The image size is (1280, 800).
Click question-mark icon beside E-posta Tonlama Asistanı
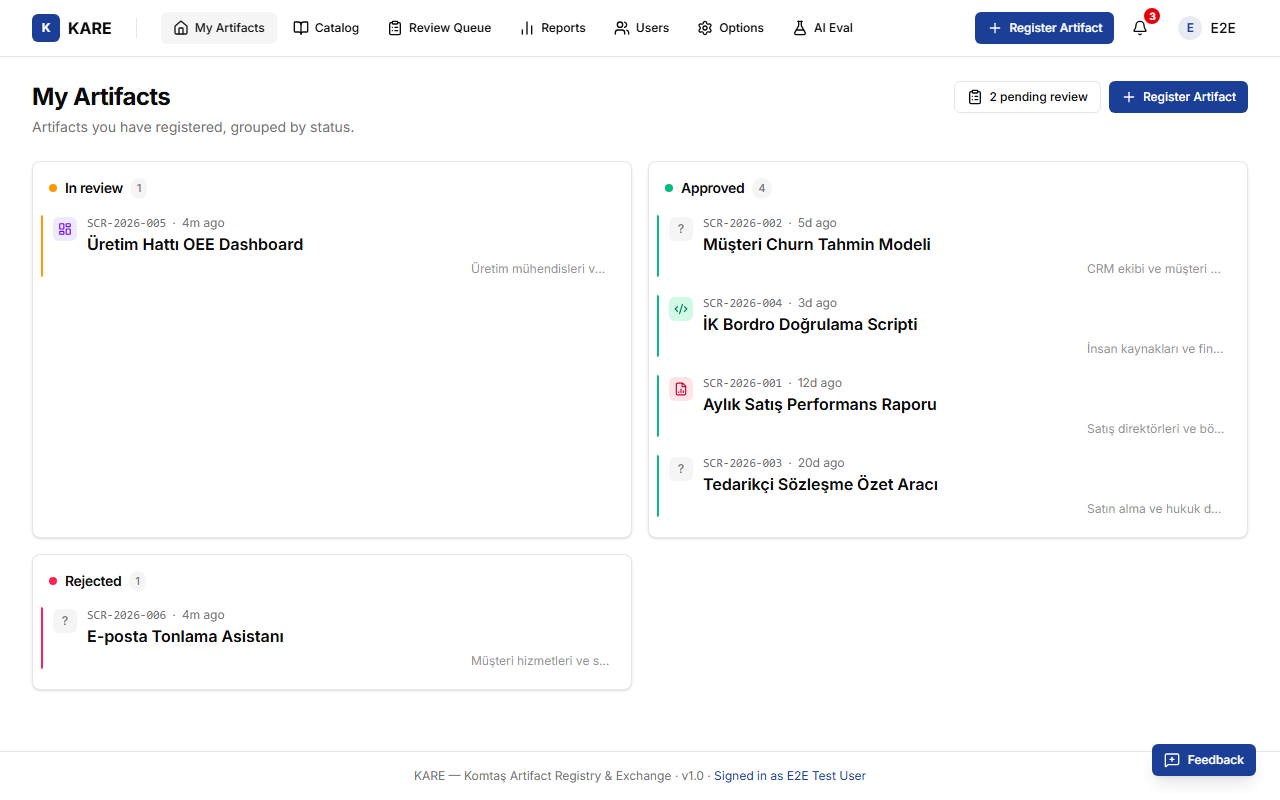[65, 621]
